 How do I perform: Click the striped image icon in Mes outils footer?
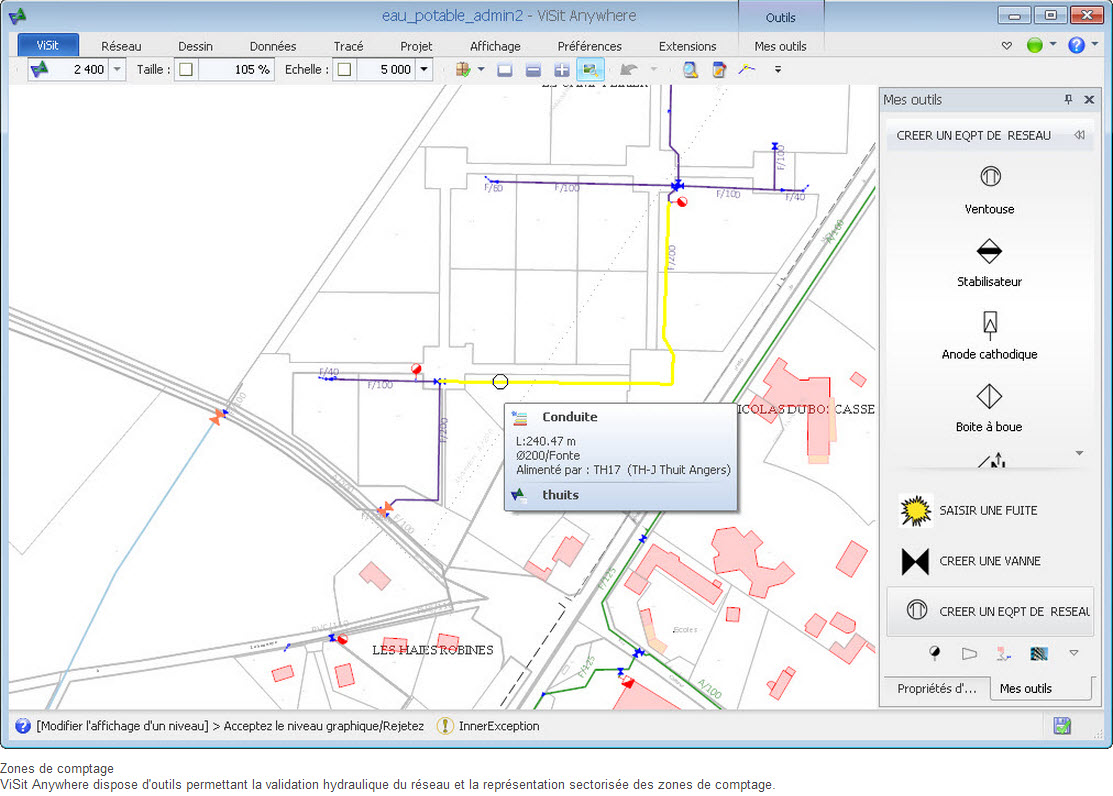(1038, 653)
